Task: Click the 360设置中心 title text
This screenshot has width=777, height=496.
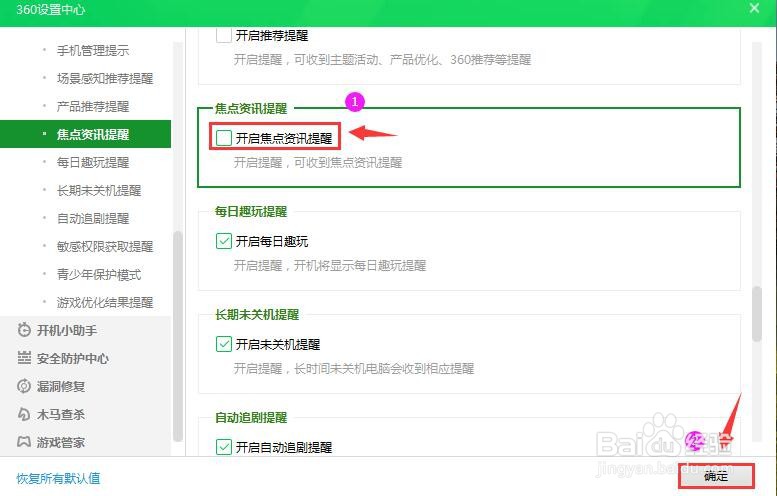Action: (x=51, y=9)
